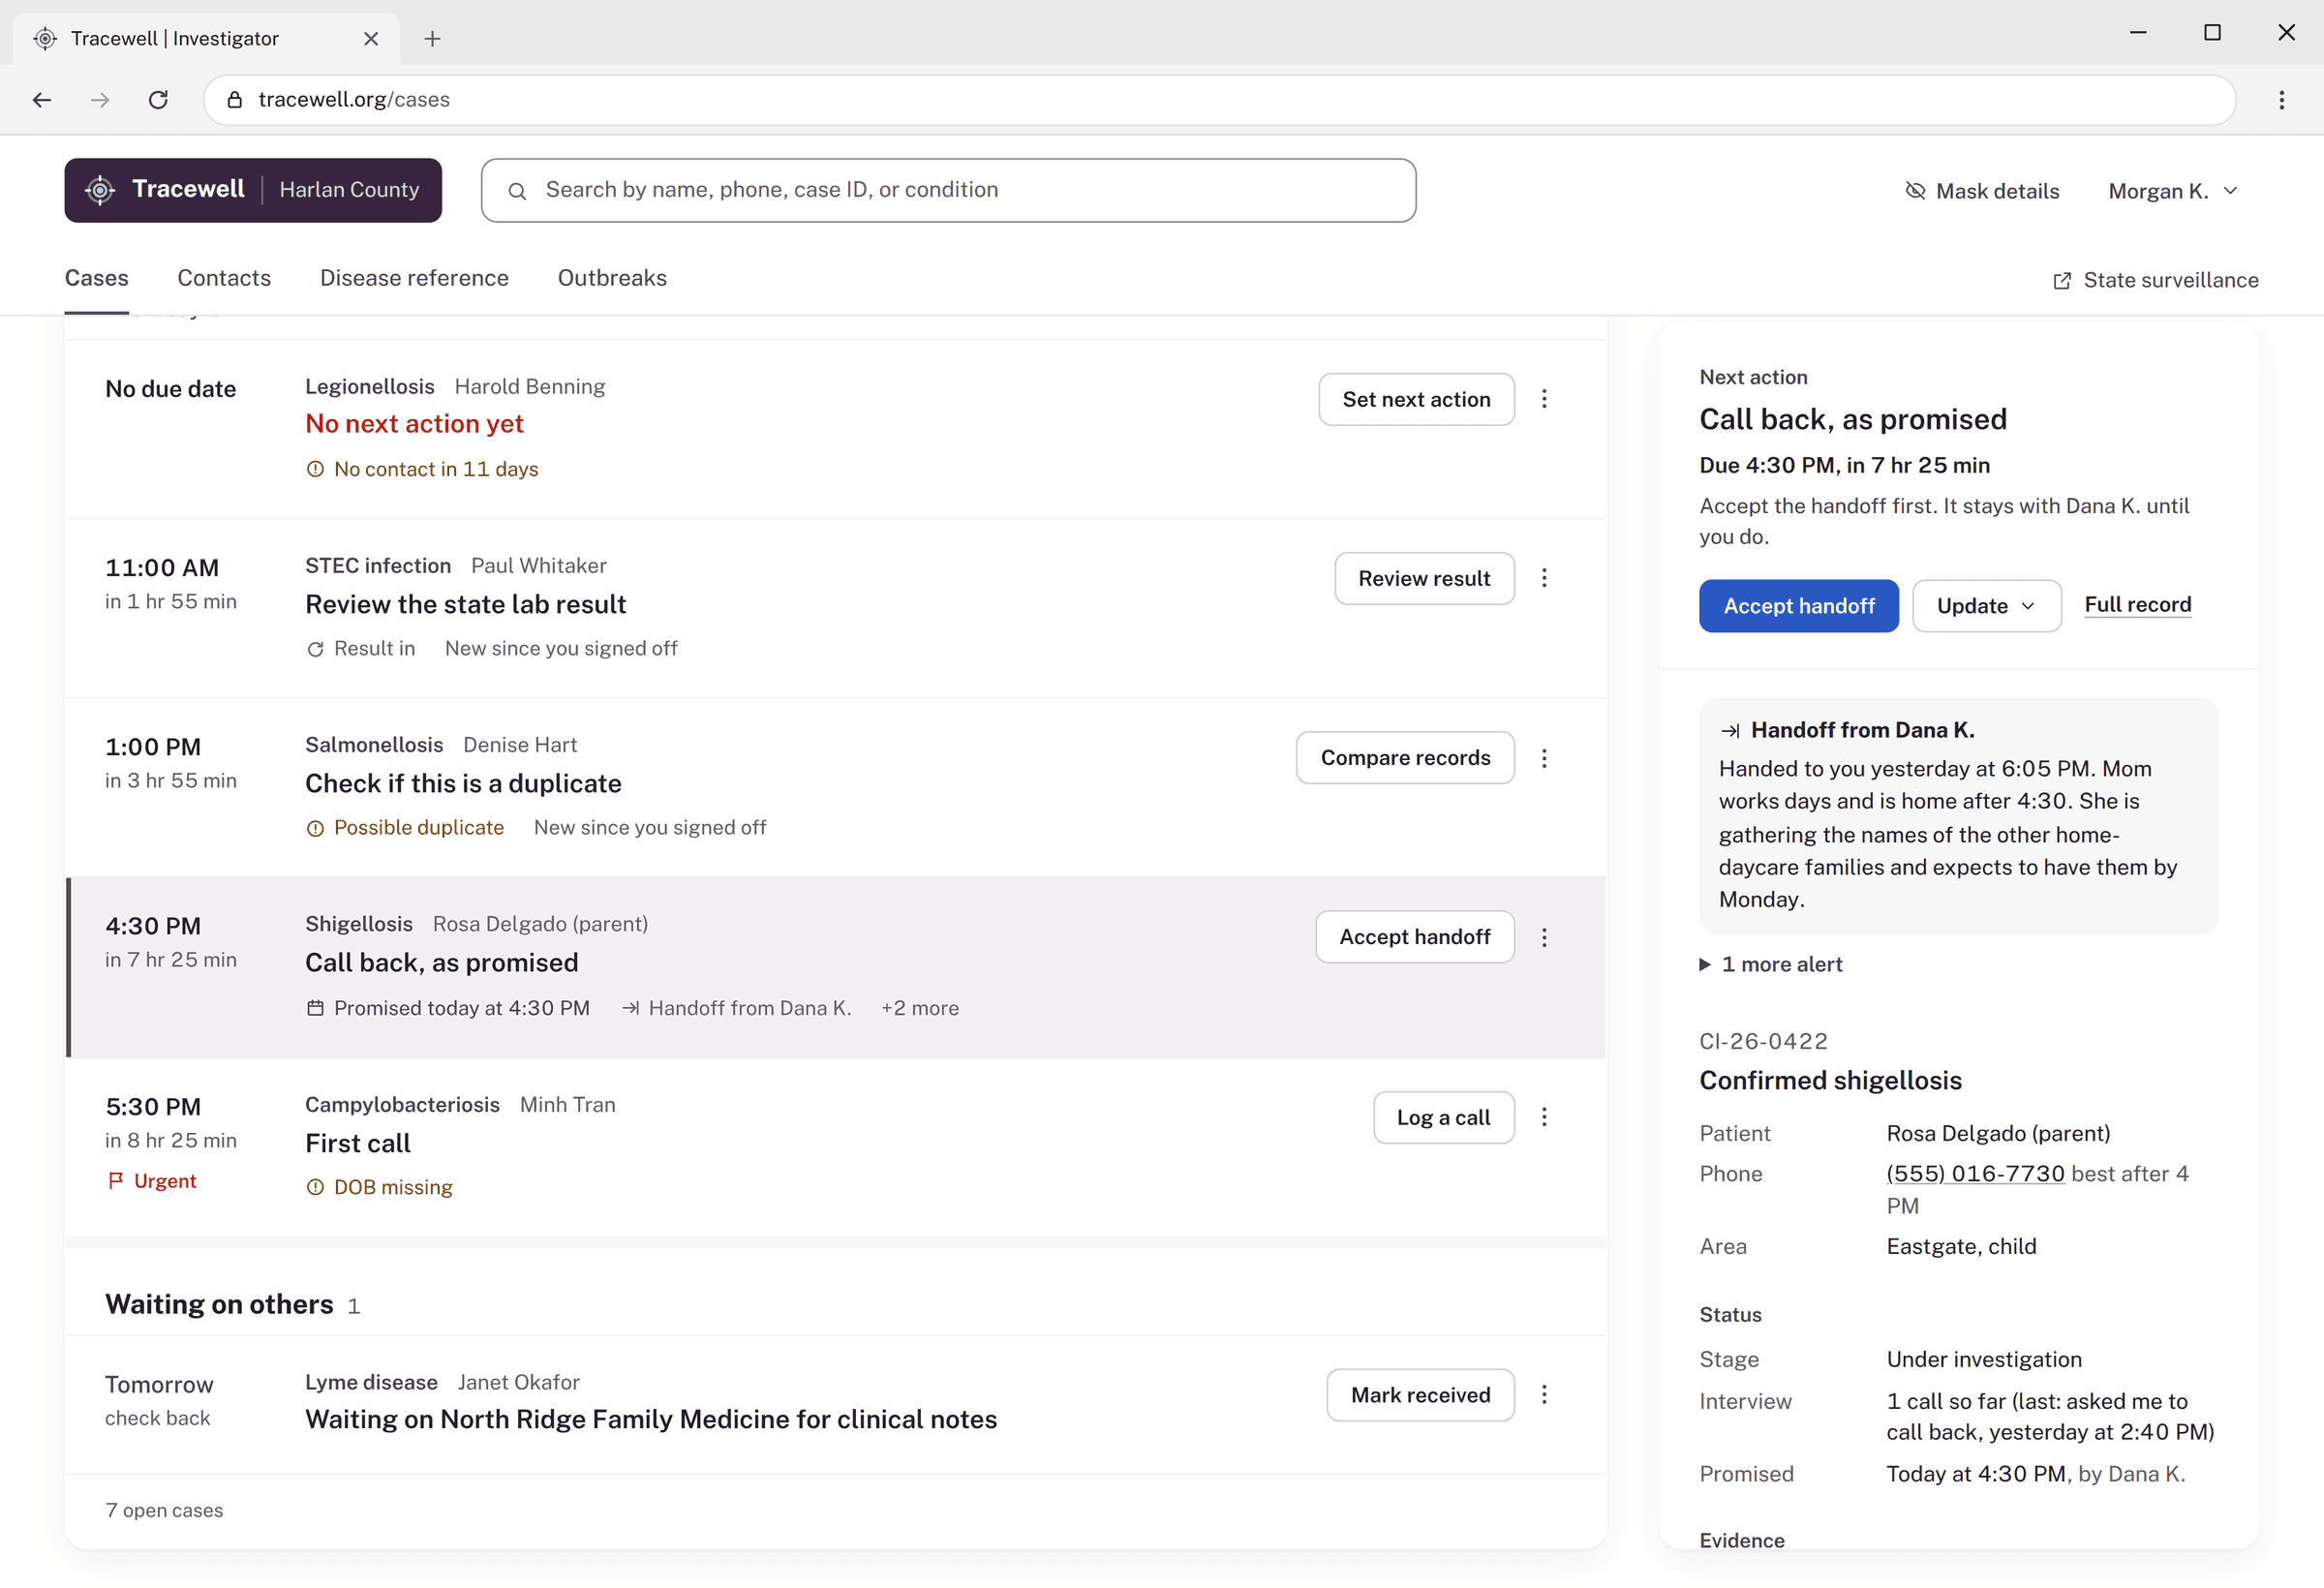Click the search magnifier icon
The image size is (2324, 1588).
coord(517,191)
